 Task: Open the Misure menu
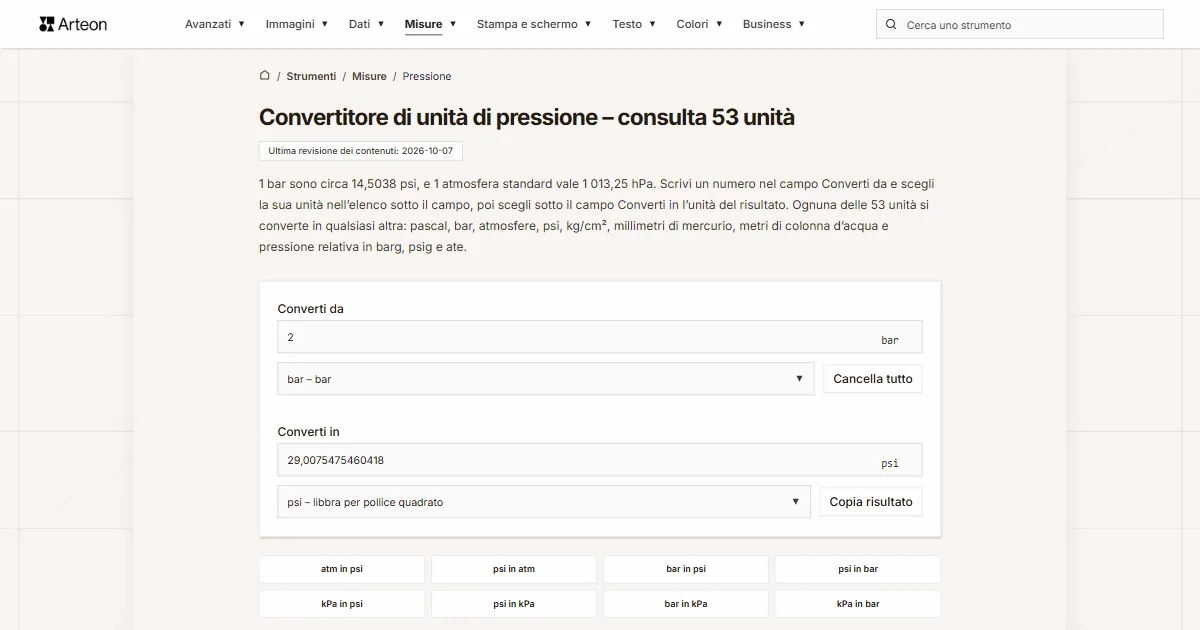431,24
